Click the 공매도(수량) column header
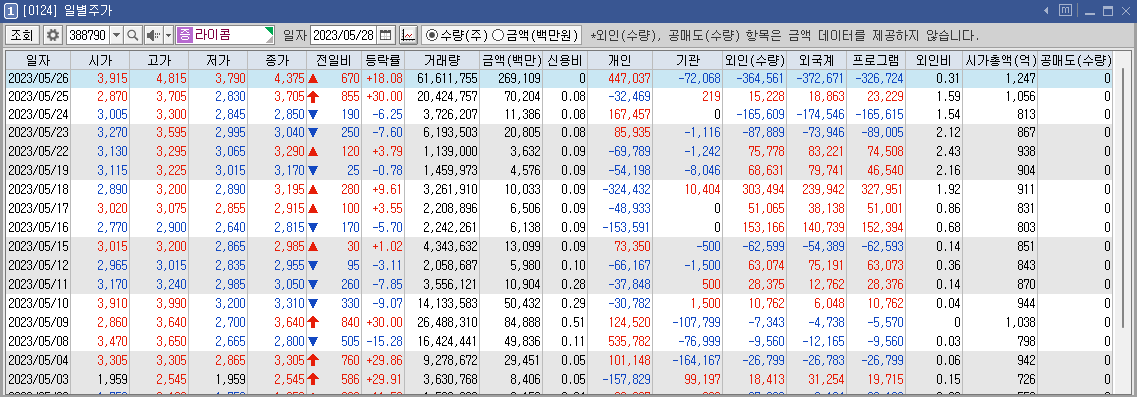Screen dimensions: 1137x397 click(1075, 60)
